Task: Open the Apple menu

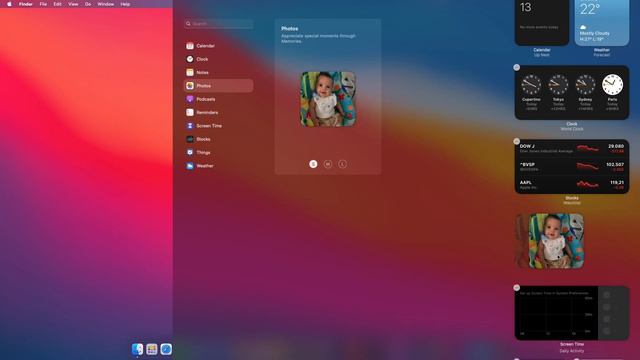Action: click(x=9, y=4)
